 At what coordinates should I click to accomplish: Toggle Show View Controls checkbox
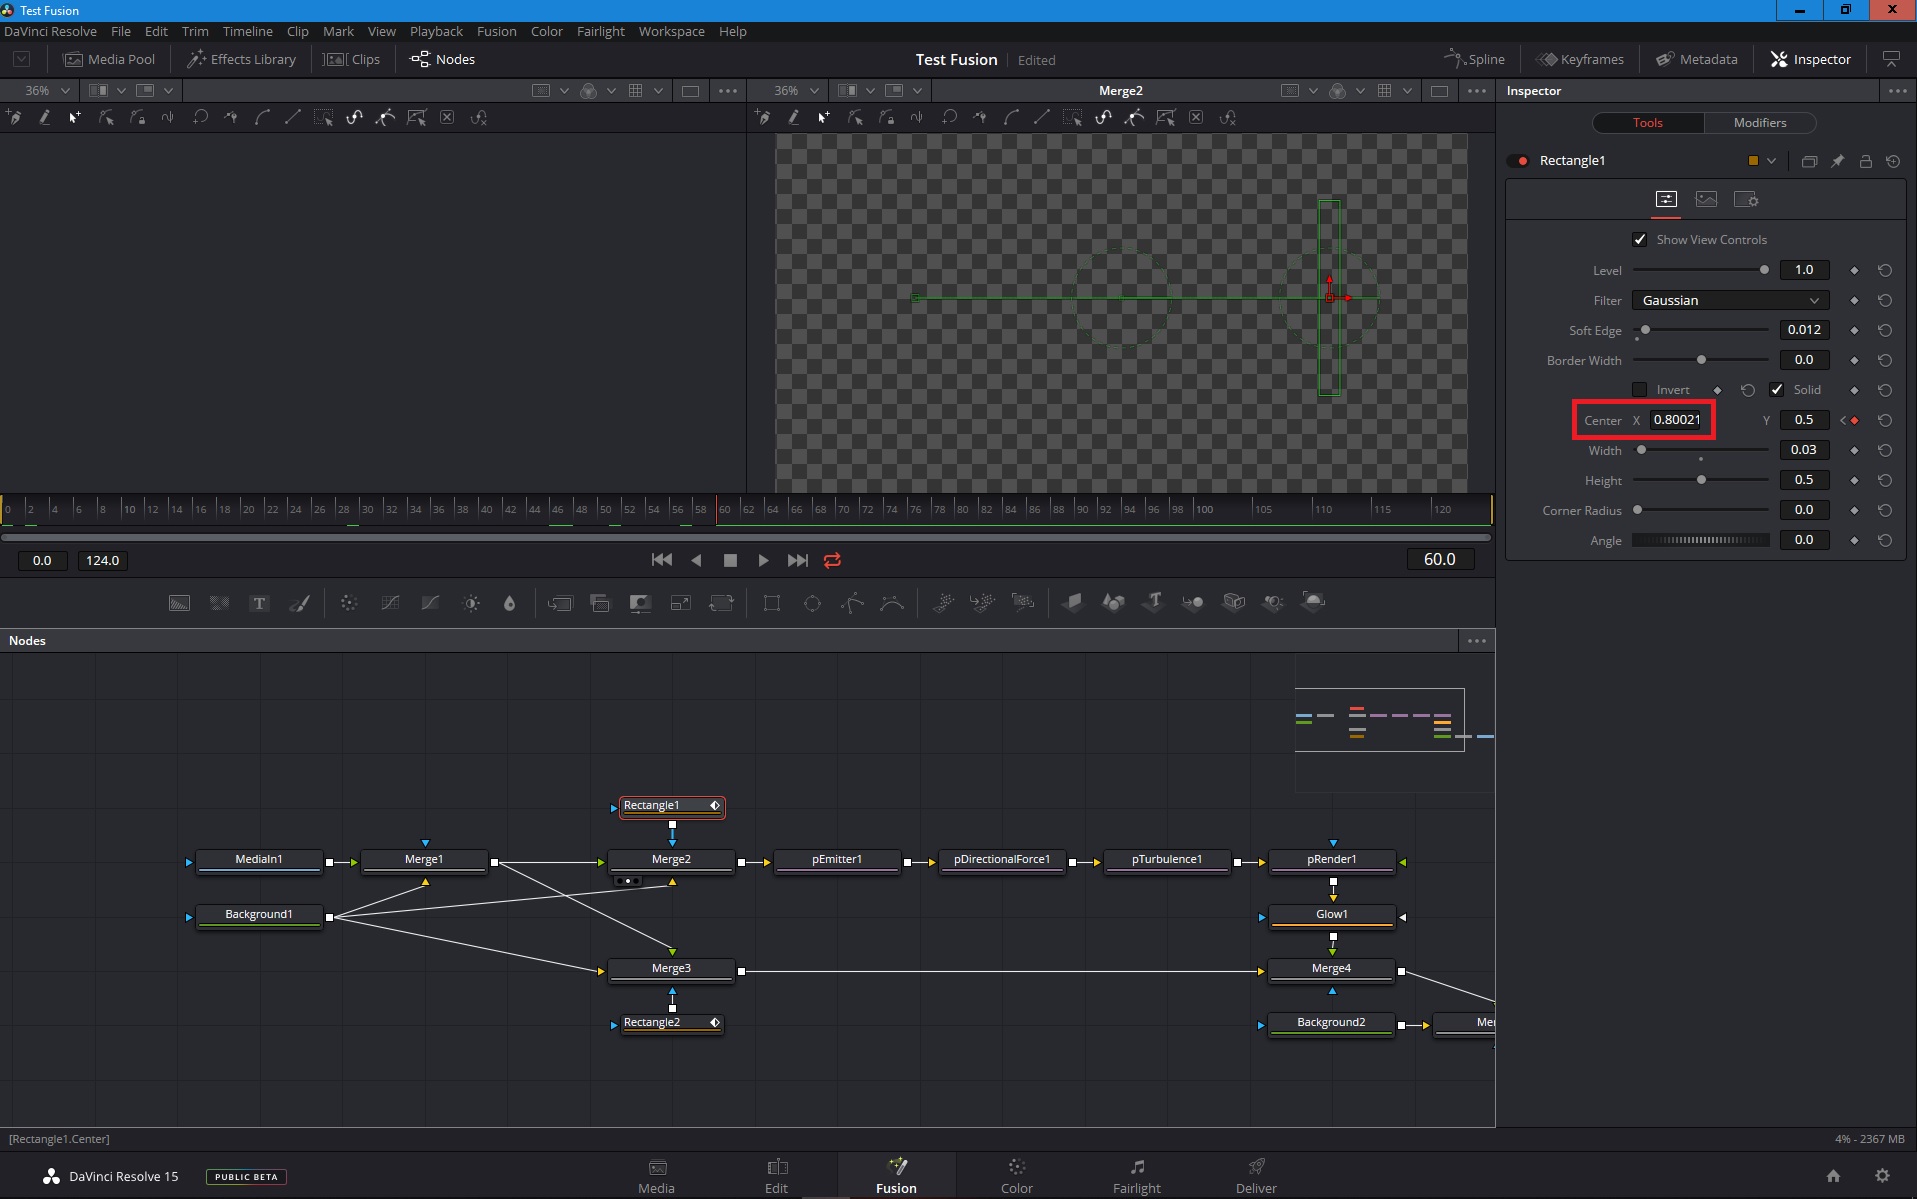tap(1639, 240)
